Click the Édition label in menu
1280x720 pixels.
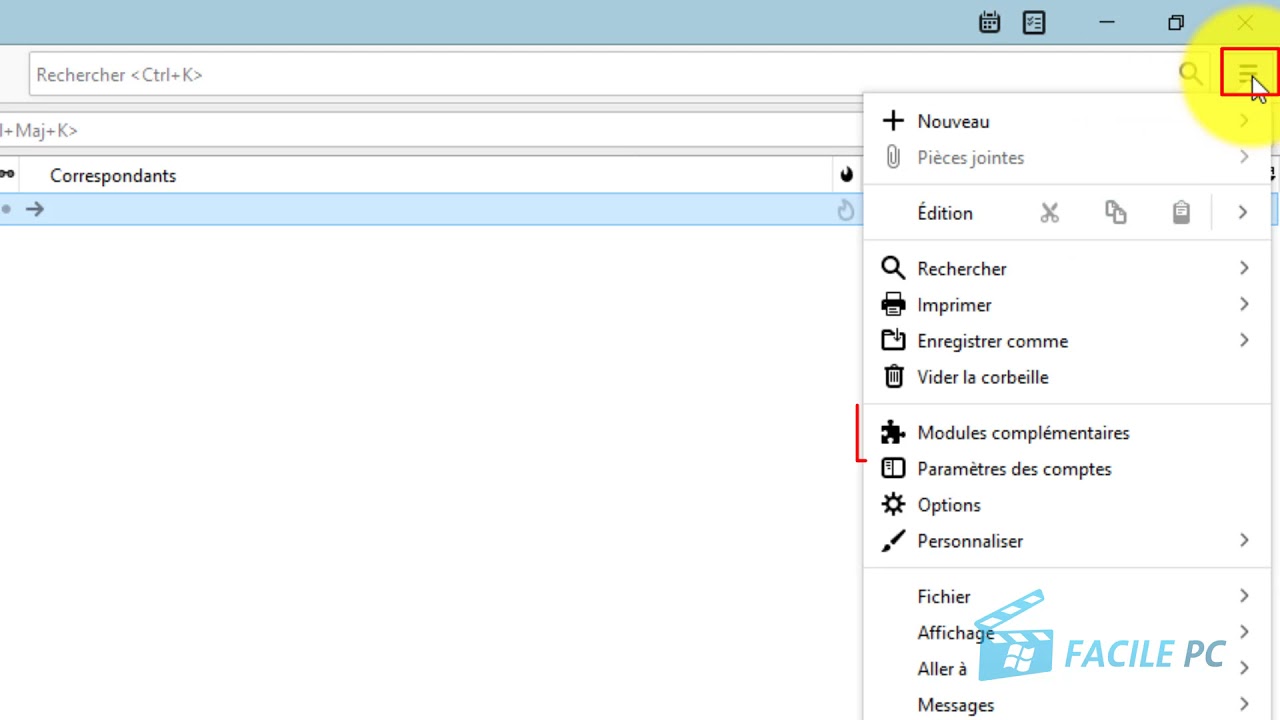(945, 213)
